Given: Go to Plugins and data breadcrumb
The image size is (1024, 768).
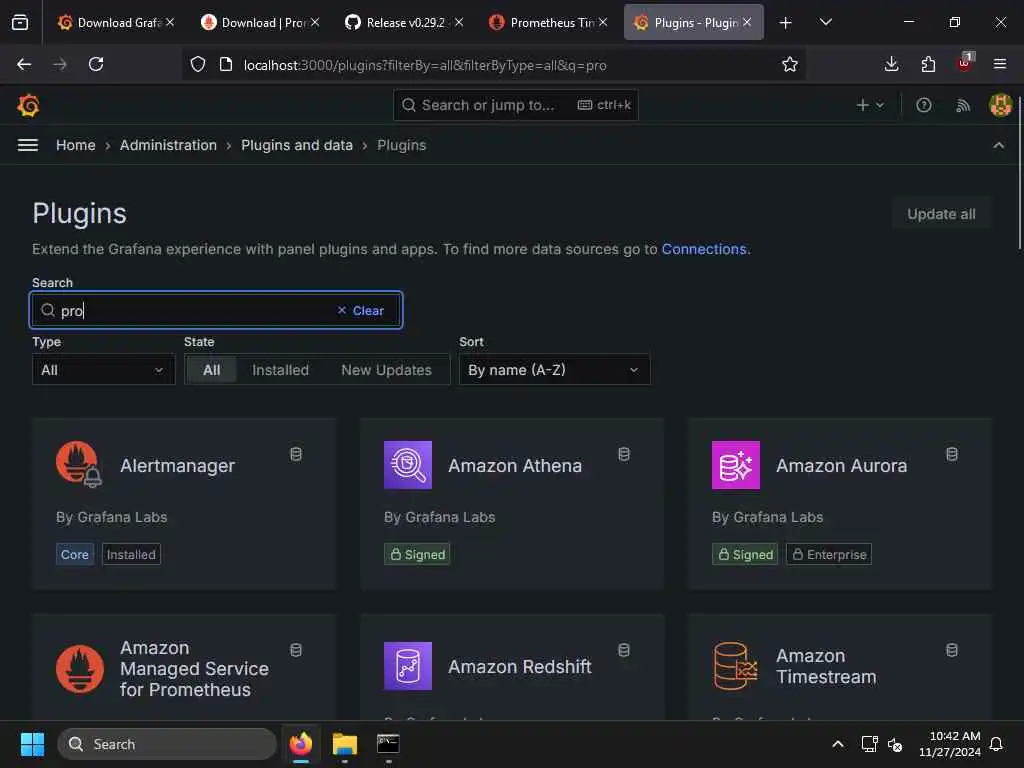Looking at the screenshot, I should (x=296, y=145).
